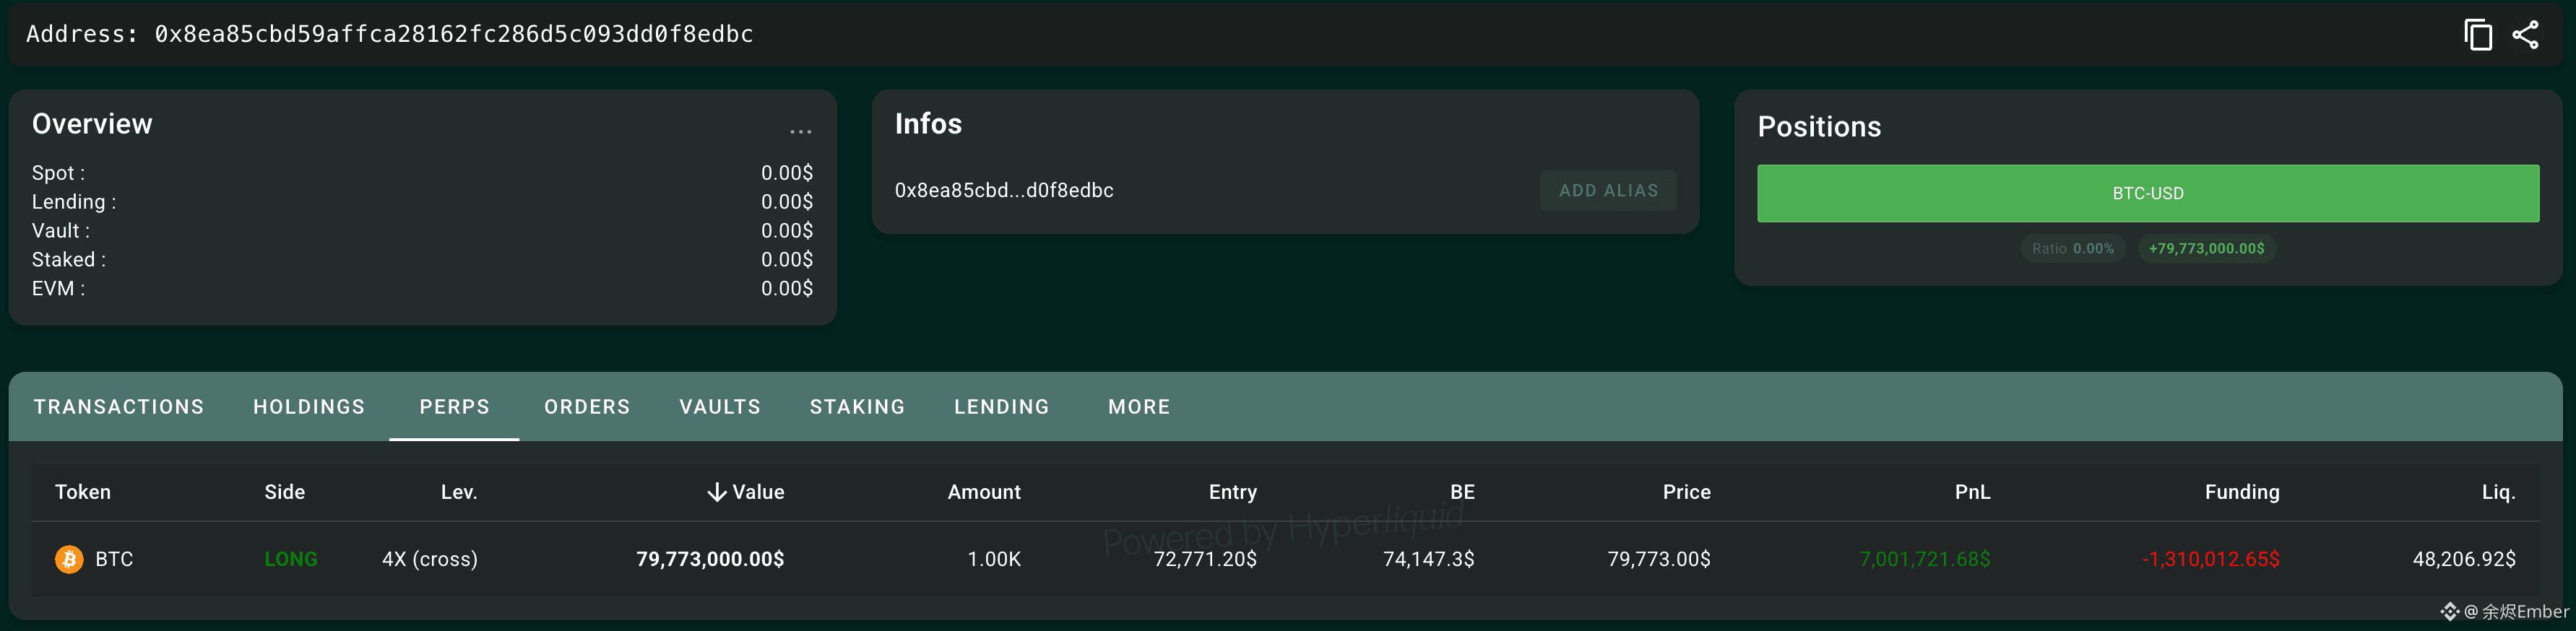Switch to the STAKING tab
The width and height of the screenshot is (2576, 631).
[x=857, y=407]
